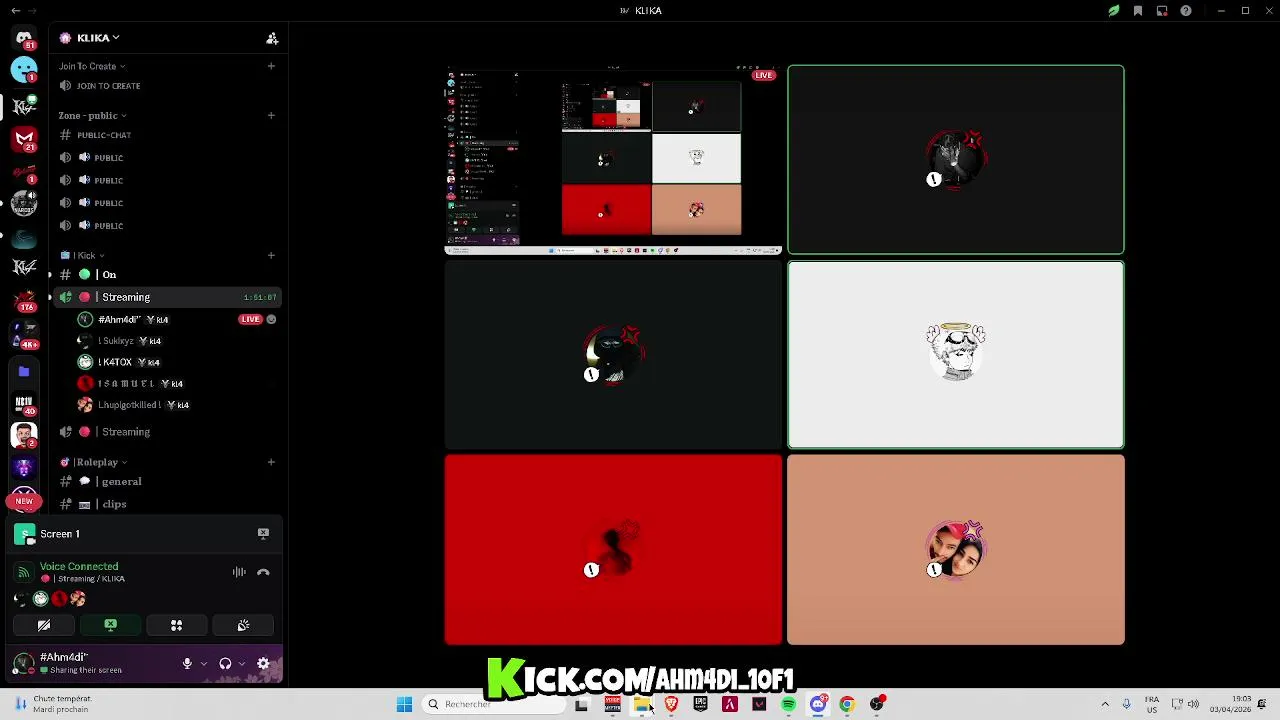Open the server icon with 176 badge
This screenshot has width=1280, height=720.
(24, 299)
